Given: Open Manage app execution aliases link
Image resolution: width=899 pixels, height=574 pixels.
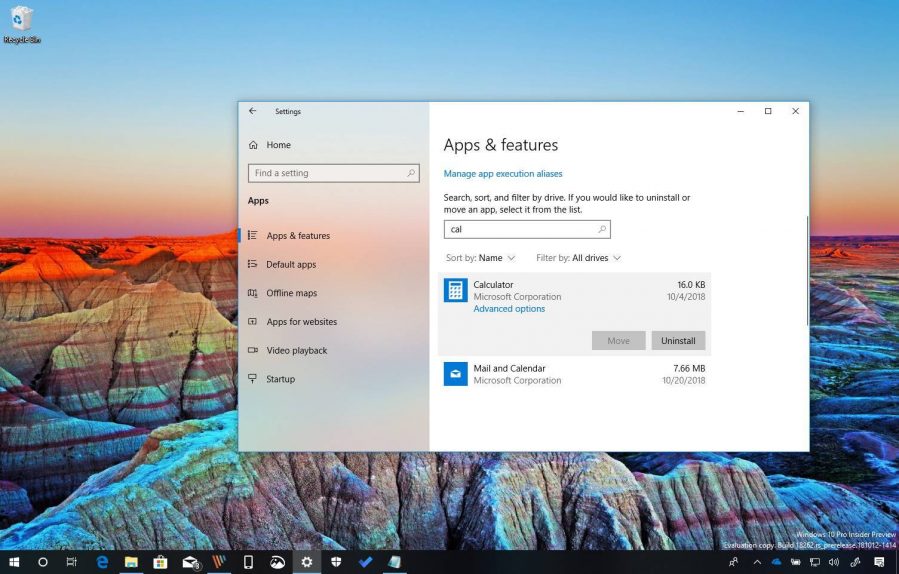Looking at the screenshot, I should coord(503,174).
